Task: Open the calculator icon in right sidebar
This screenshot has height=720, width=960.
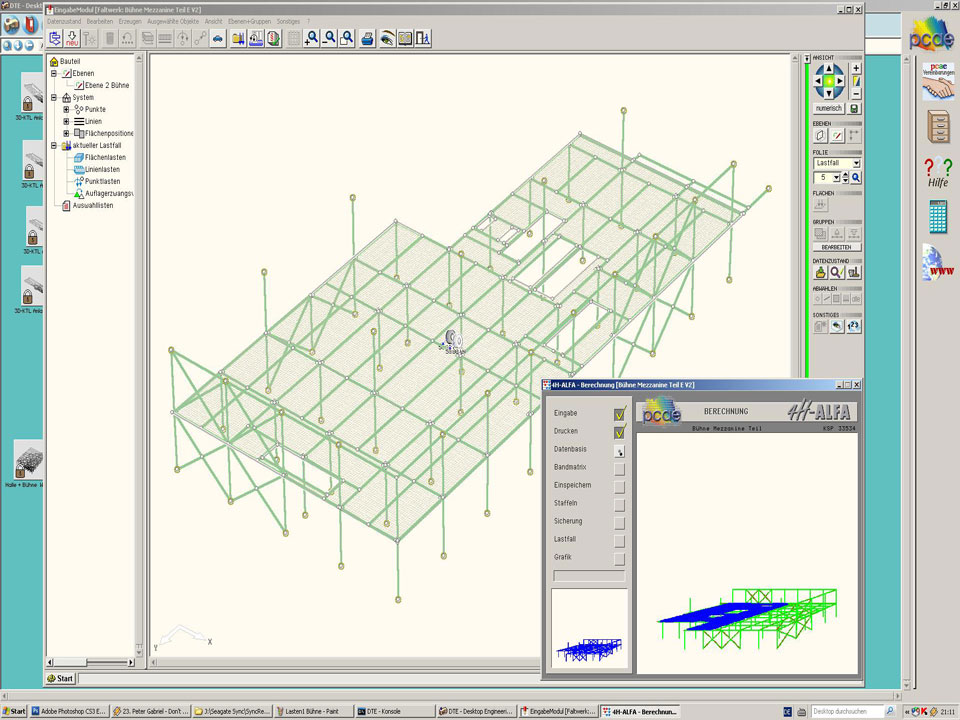Action: click(x=938, y=215)
